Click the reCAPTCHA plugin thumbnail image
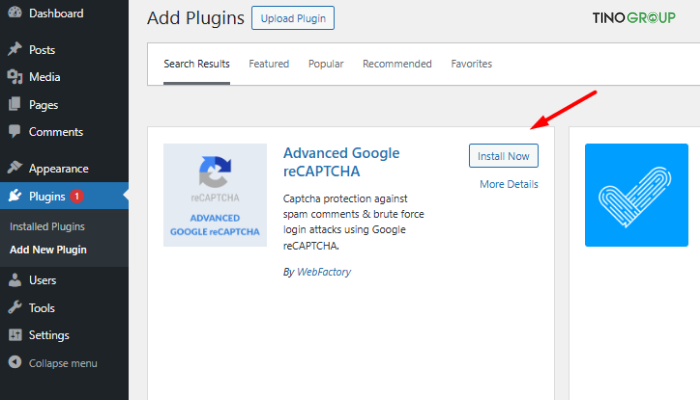700x400 pixels. [215, 195]
